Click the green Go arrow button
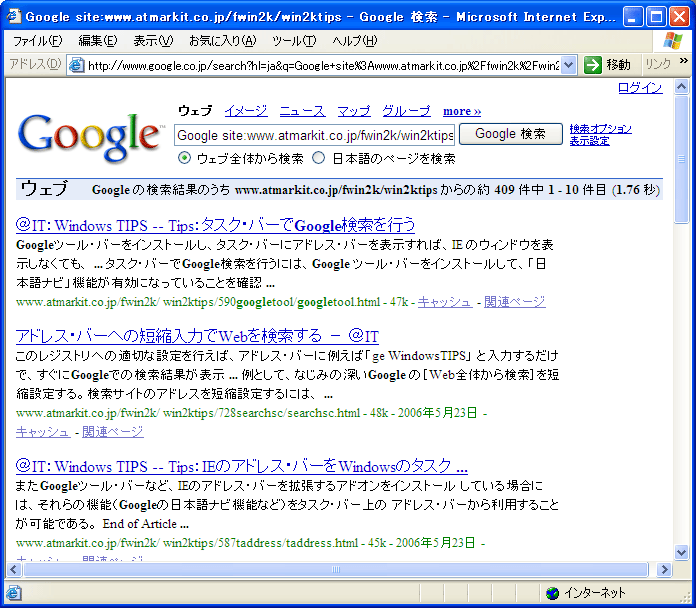The width and height of the screenshot is (696, 608). click(x=593, y=65)
